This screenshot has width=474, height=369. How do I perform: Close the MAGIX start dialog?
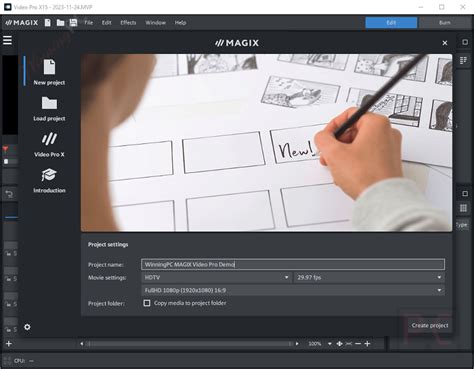coord(445,43)
